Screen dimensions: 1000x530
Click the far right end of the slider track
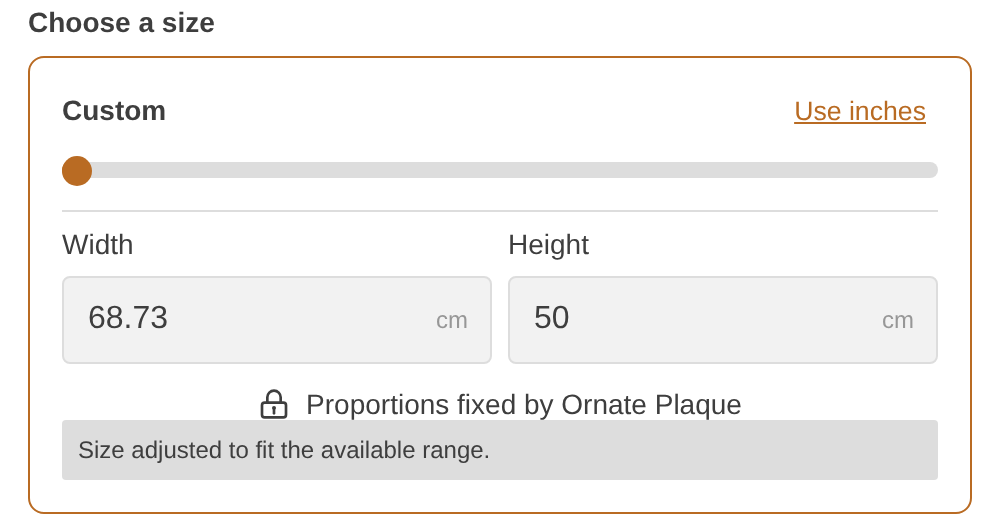coord(932,170)
